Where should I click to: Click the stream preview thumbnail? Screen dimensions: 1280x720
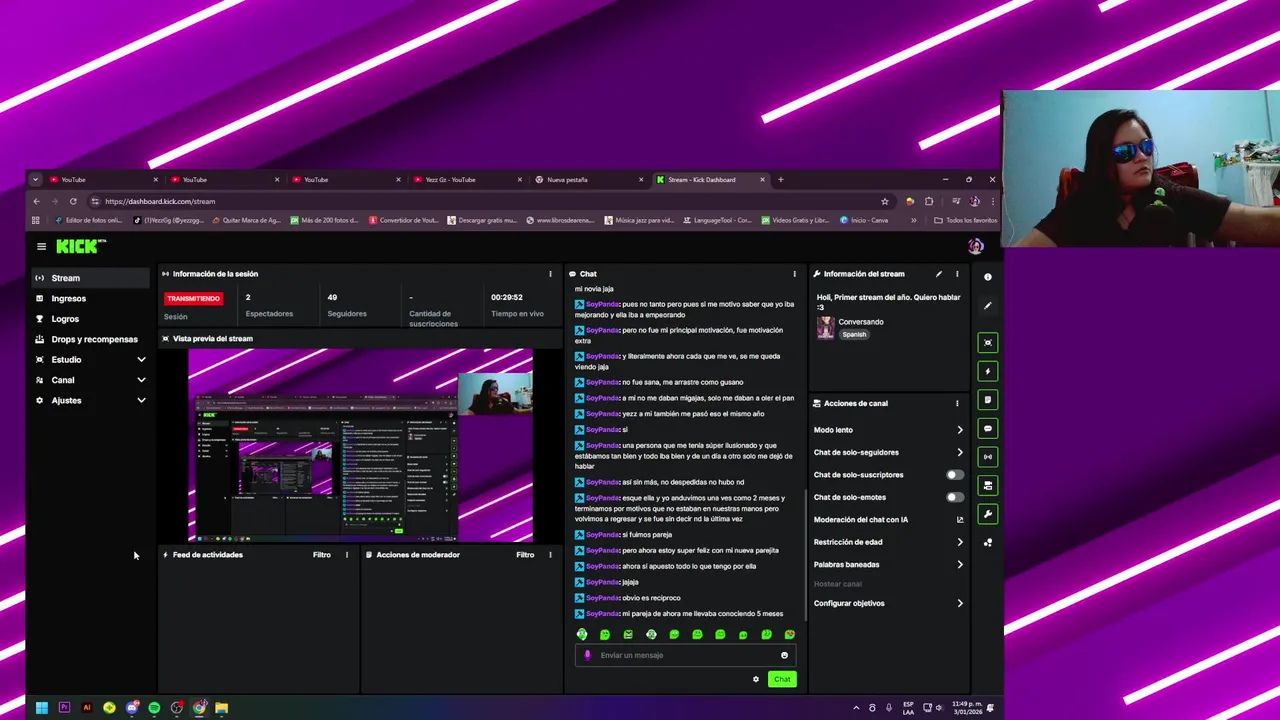coord(361,445)
